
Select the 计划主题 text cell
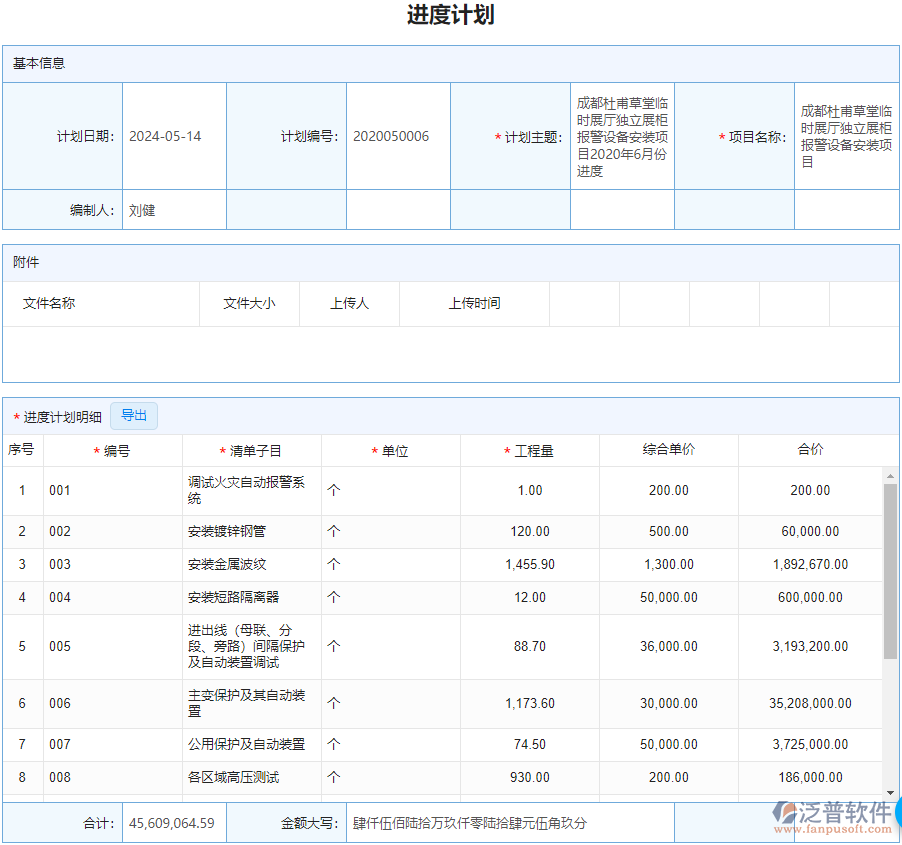(621, 136)
